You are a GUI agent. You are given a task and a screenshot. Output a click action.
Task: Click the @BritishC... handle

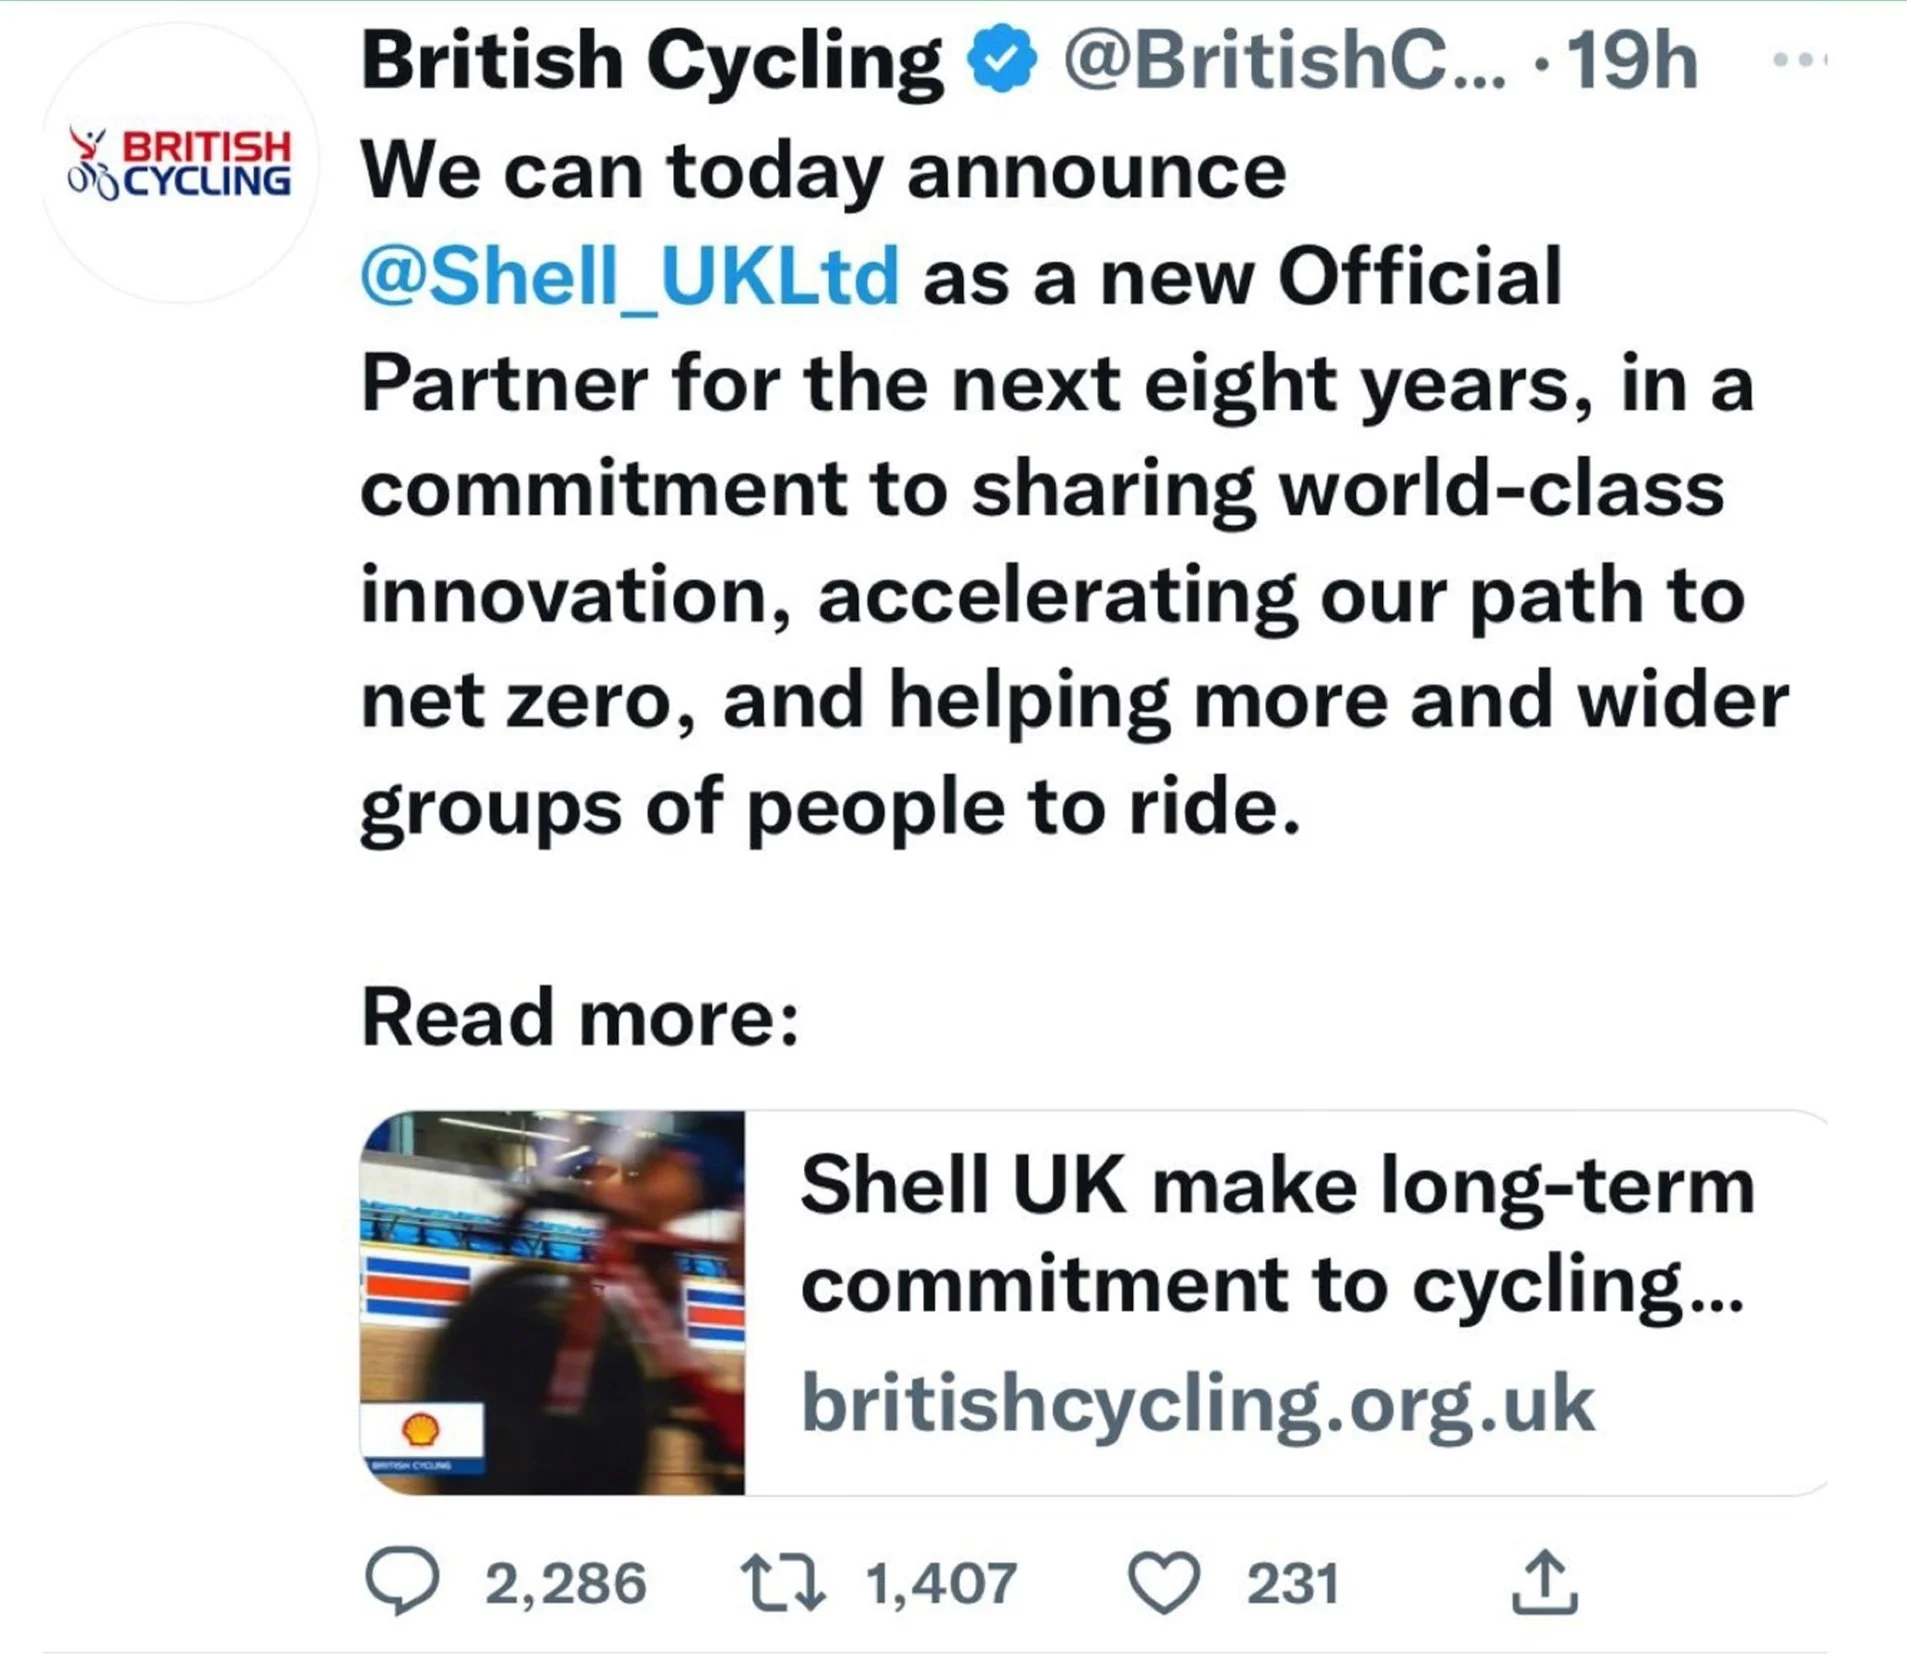click(x=1283, y=60)
